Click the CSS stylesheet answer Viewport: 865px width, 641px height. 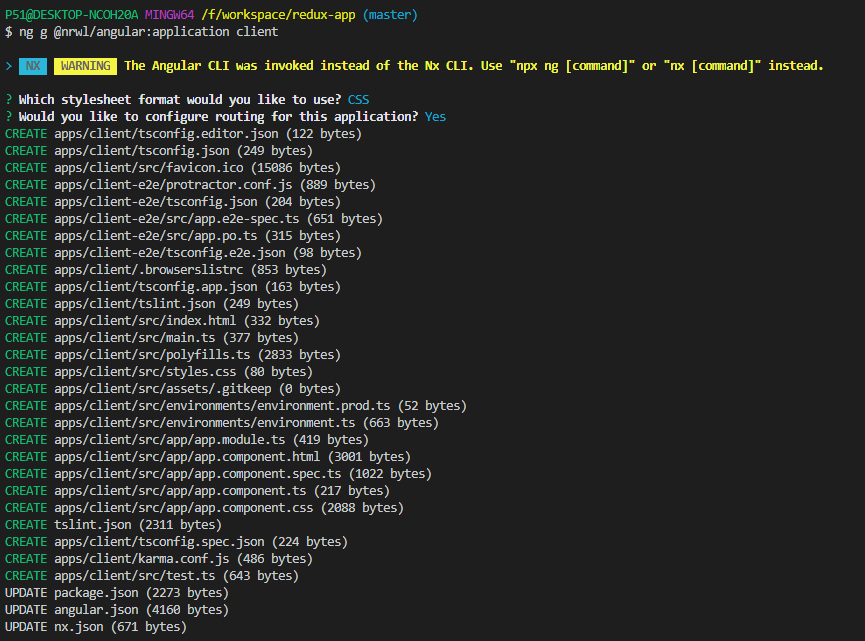(x=358, y=100)
